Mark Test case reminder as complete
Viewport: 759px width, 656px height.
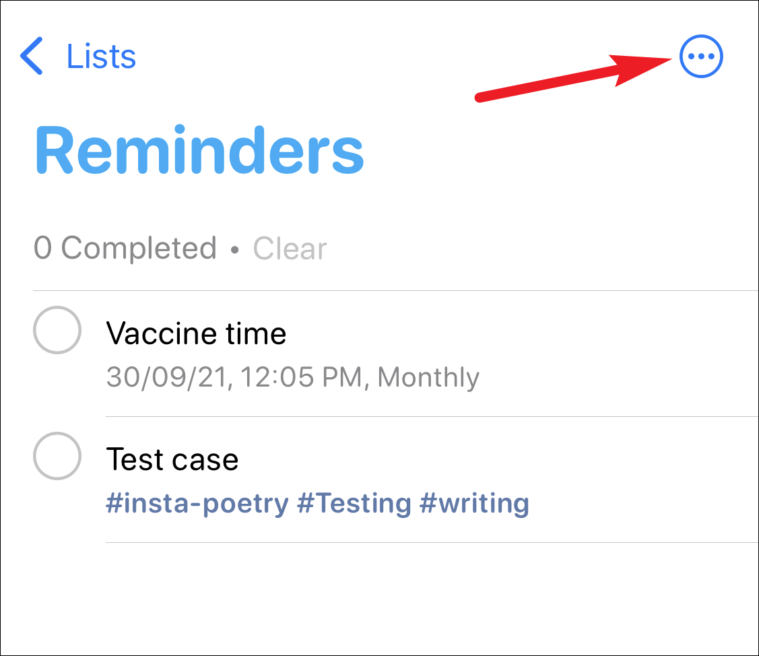coord(57,456)
